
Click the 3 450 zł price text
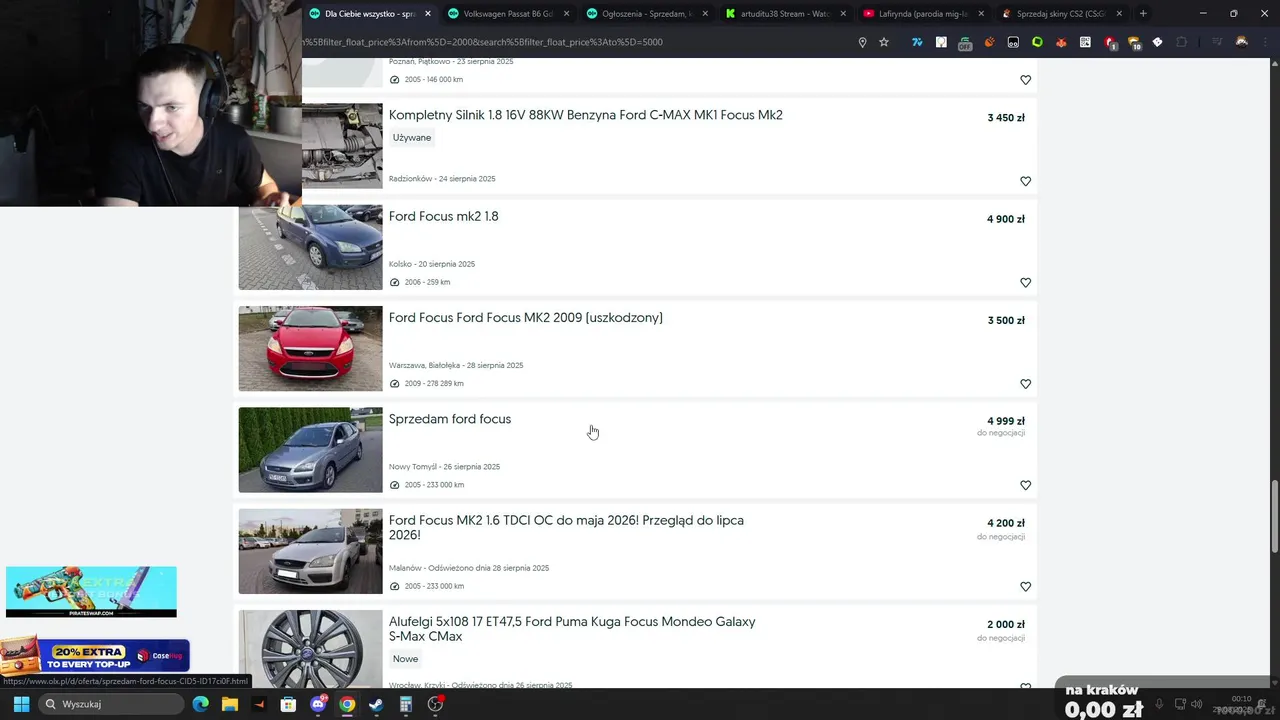pos(1006,118)
